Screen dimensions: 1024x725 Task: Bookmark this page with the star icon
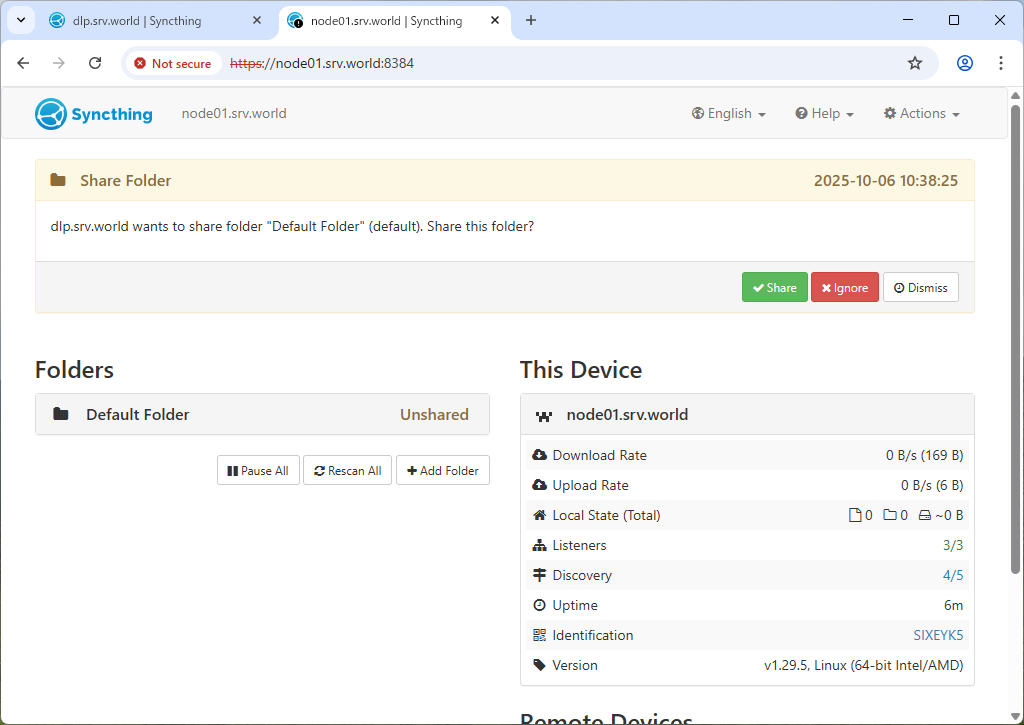pos(914,63)
